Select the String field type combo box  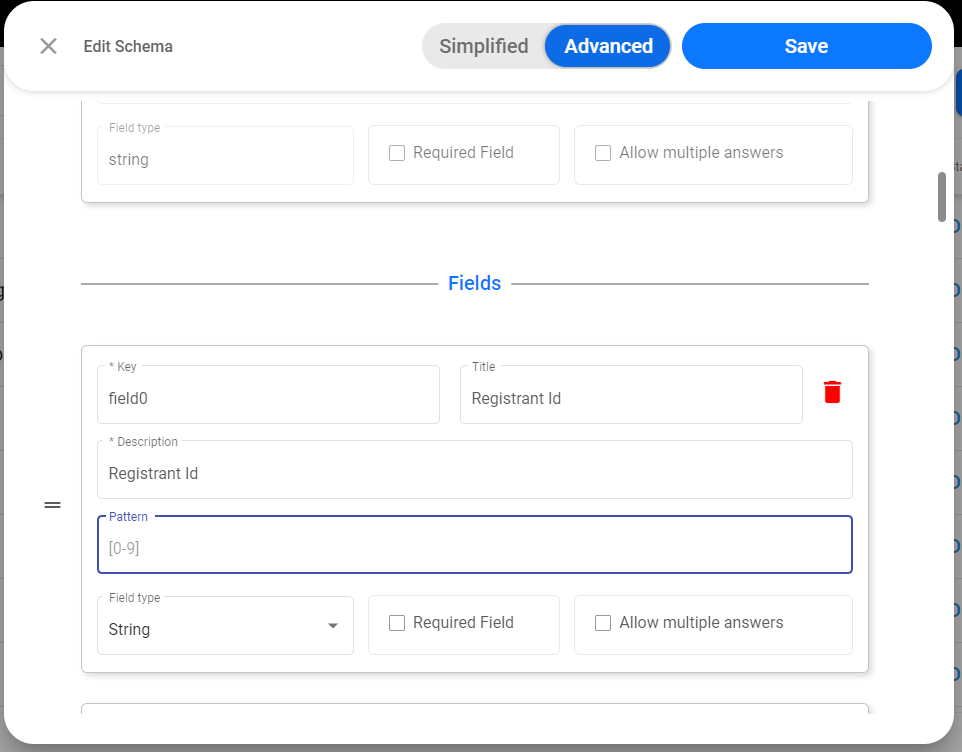[x=225, y=626]
